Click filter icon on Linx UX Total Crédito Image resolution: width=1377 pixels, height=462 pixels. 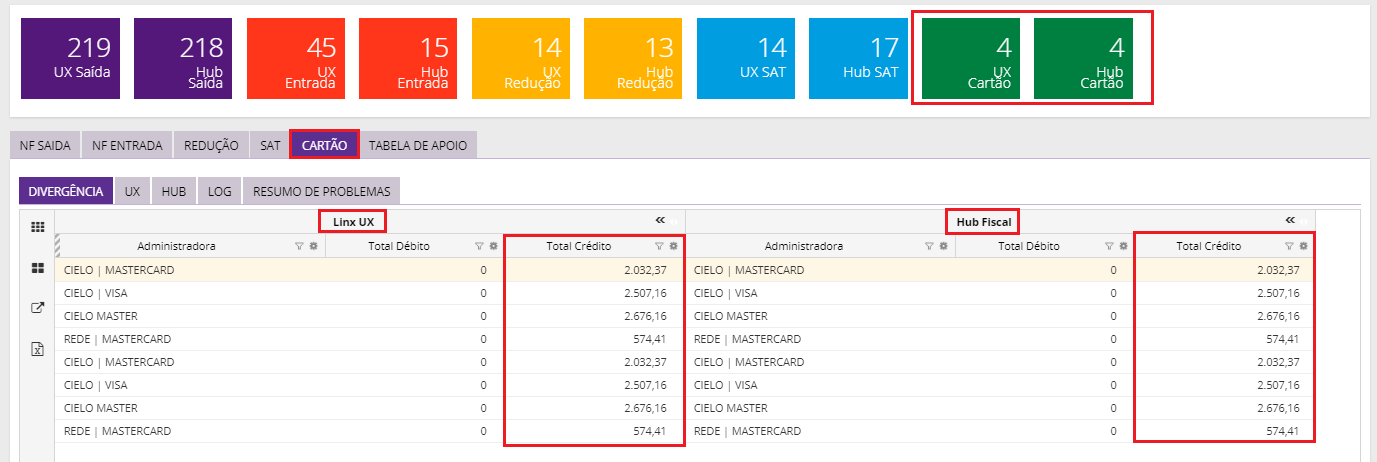pos(659,246)
